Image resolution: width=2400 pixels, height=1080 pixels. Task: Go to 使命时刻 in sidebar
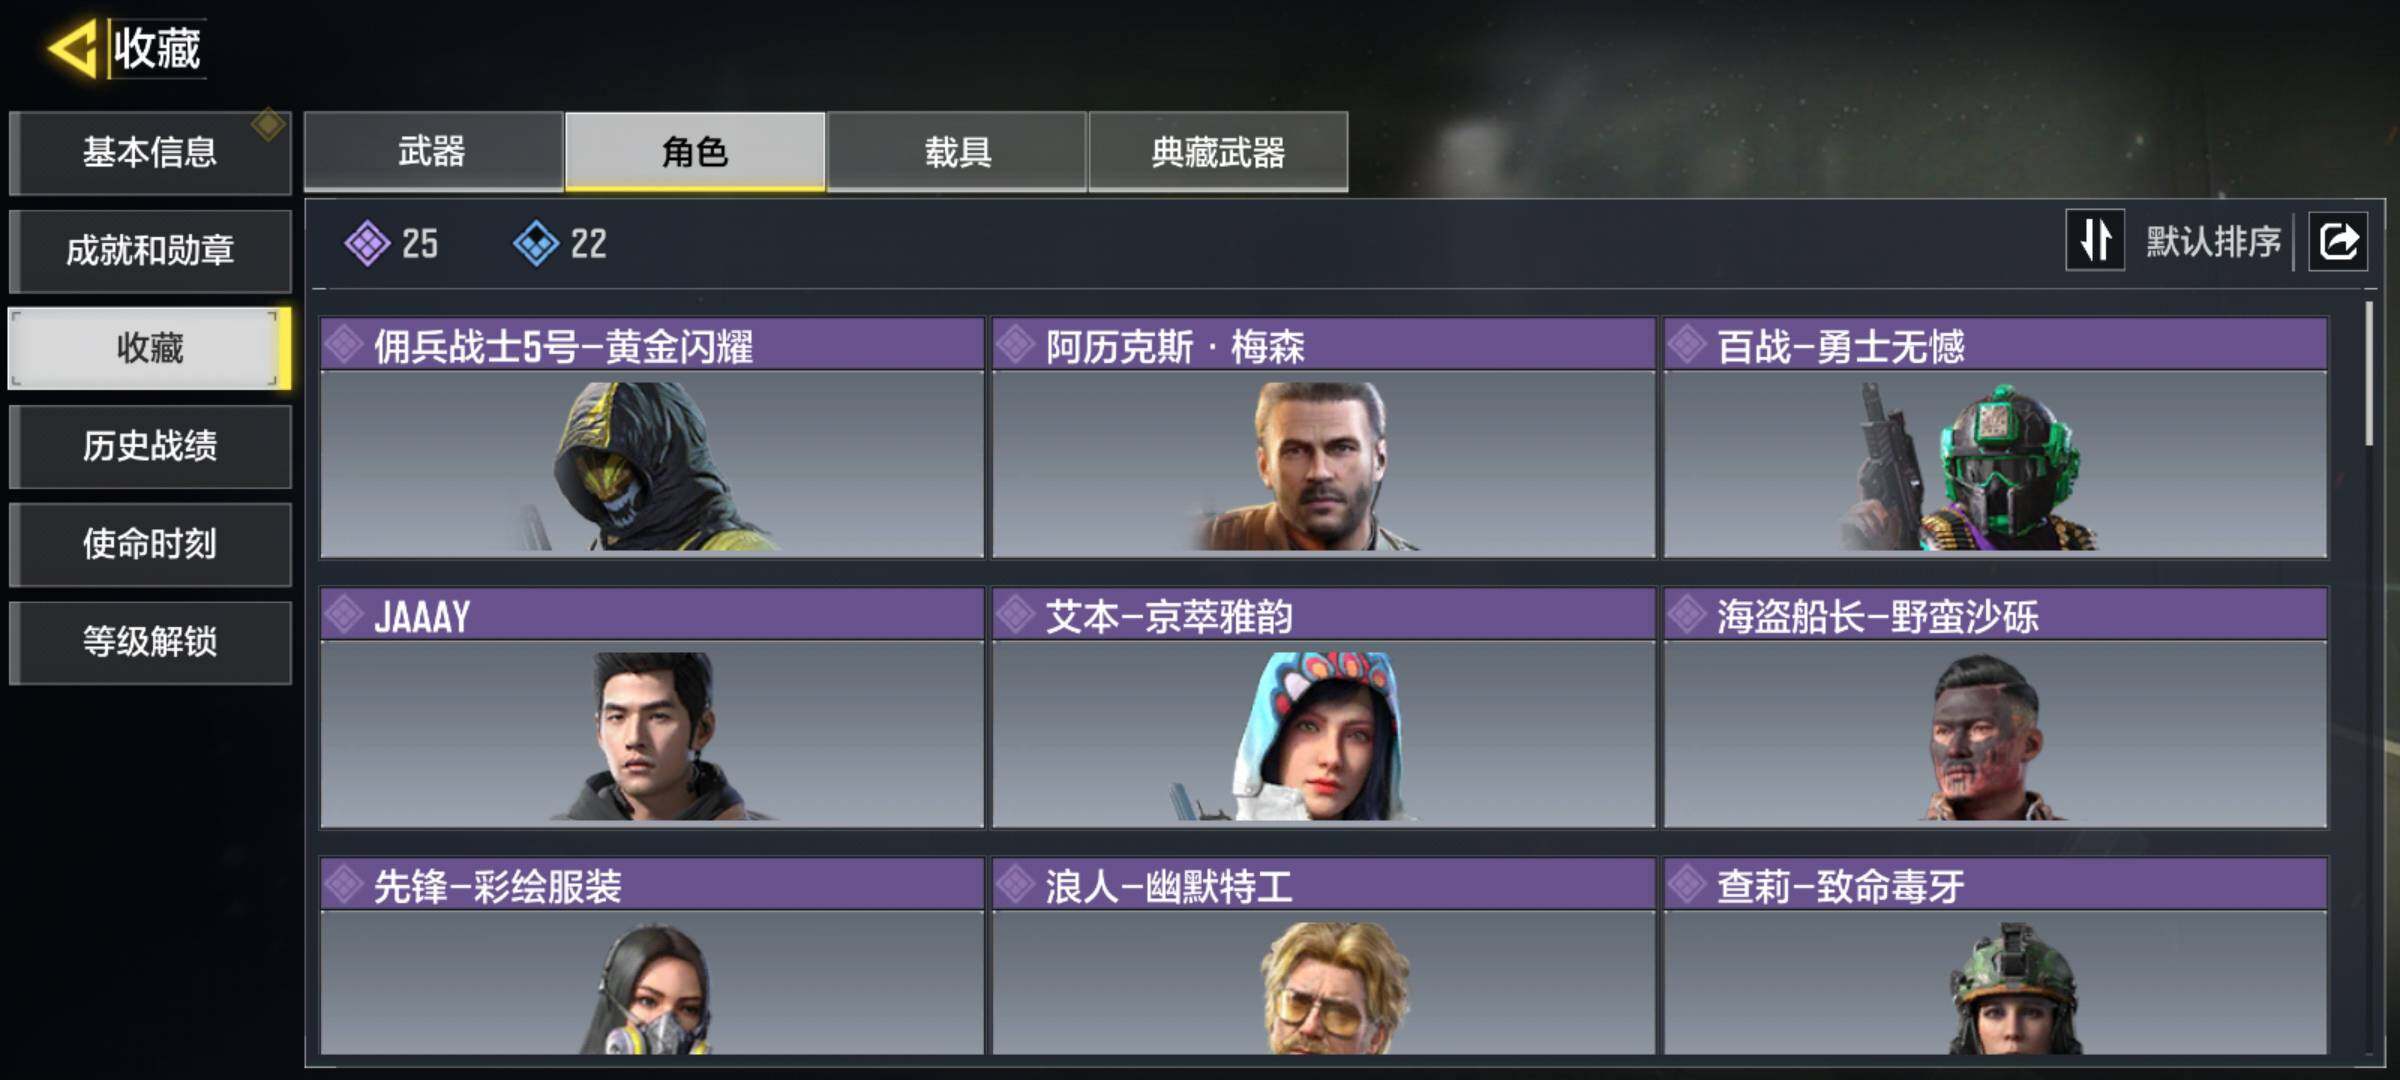coord(150,544)
